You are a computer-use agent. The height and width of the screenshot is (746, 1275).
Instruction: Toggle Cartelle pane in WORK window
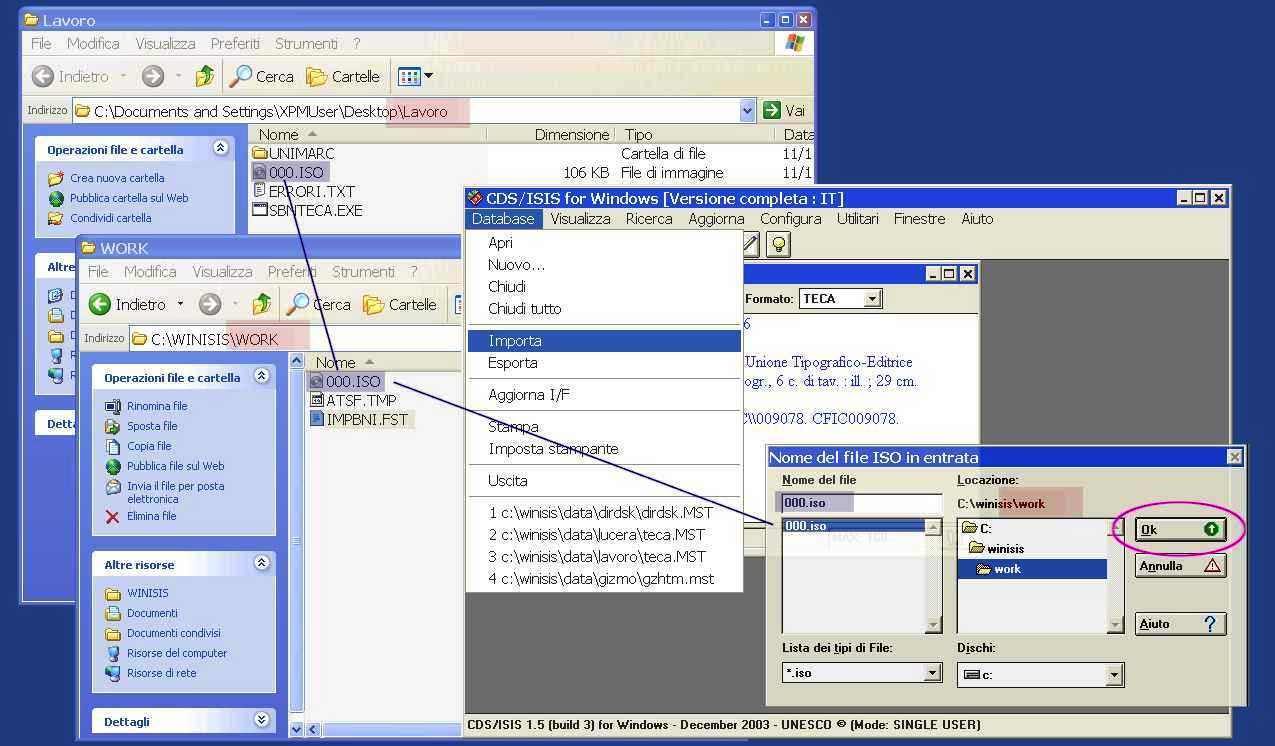point(400,304)
